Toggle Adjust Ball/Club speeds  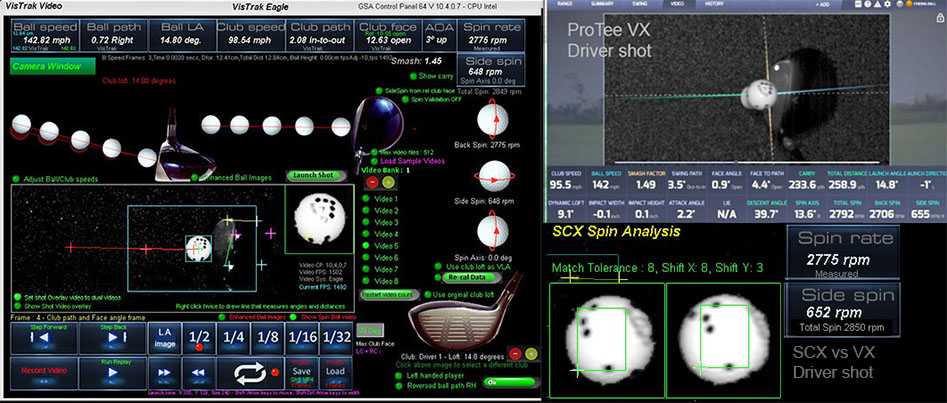[x=15, y=179]
